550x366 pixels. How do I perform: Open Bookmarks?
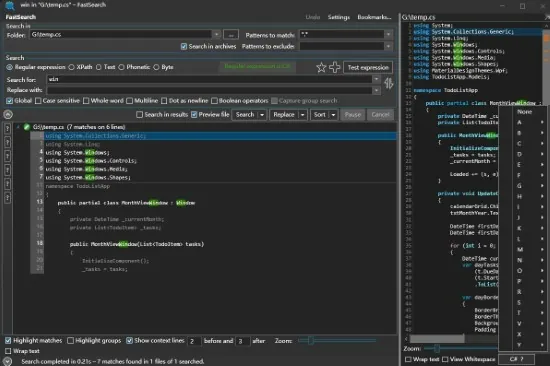coord(374,17)
